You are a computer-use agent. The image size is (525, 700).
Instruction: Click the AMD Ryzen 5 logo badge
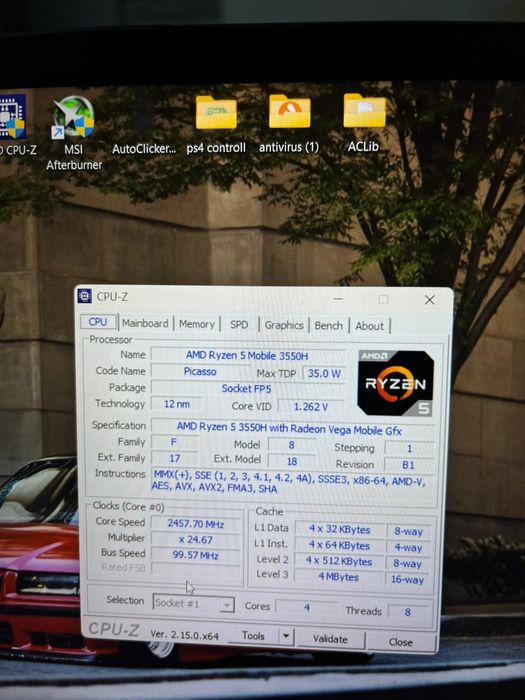point(395,383)
